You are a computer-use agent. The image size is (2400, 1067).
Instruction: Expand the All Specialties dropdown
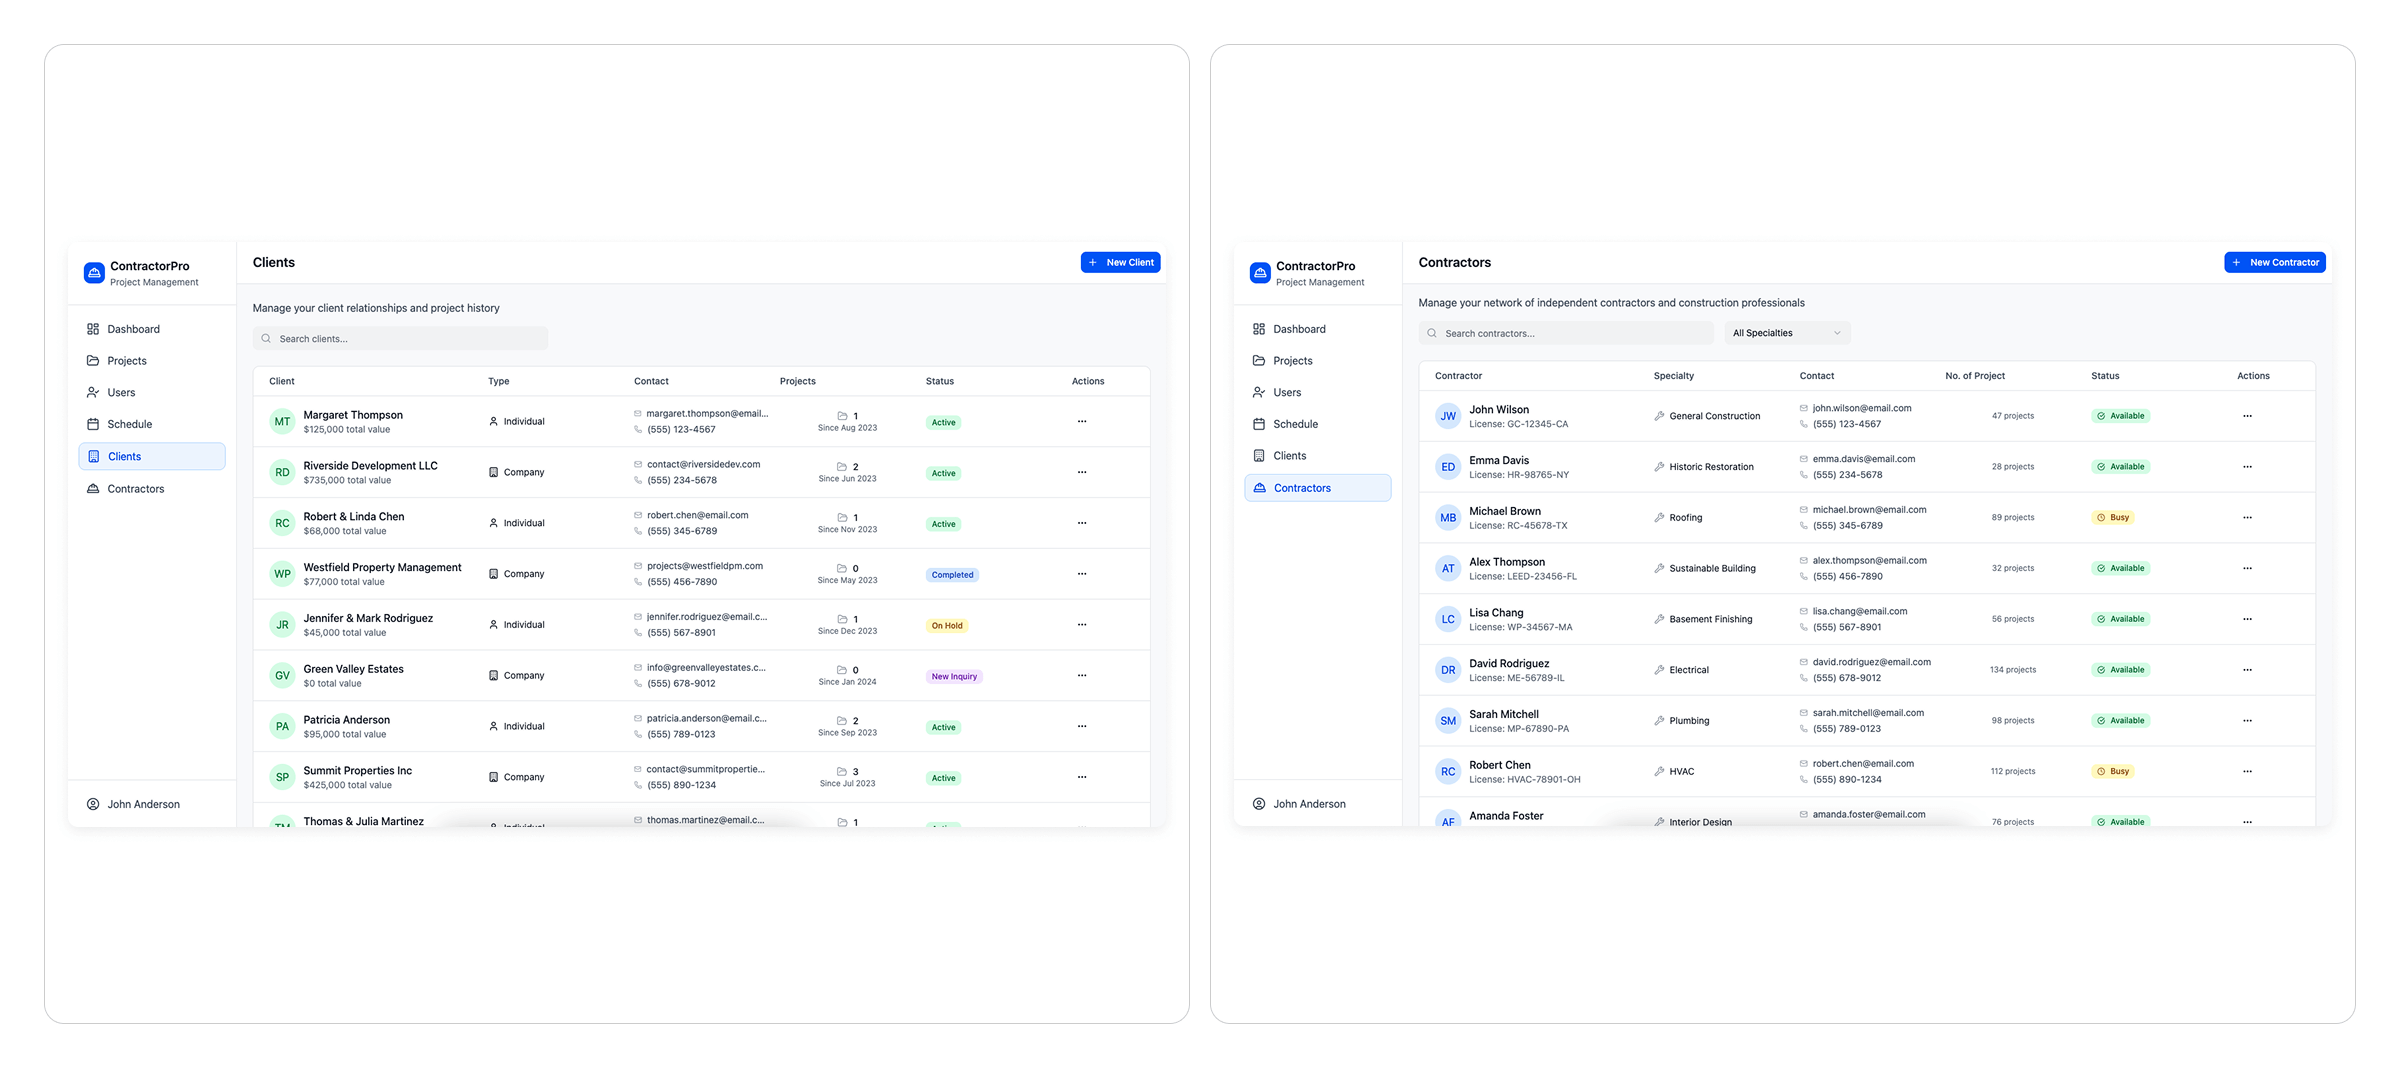point(1786,333)
